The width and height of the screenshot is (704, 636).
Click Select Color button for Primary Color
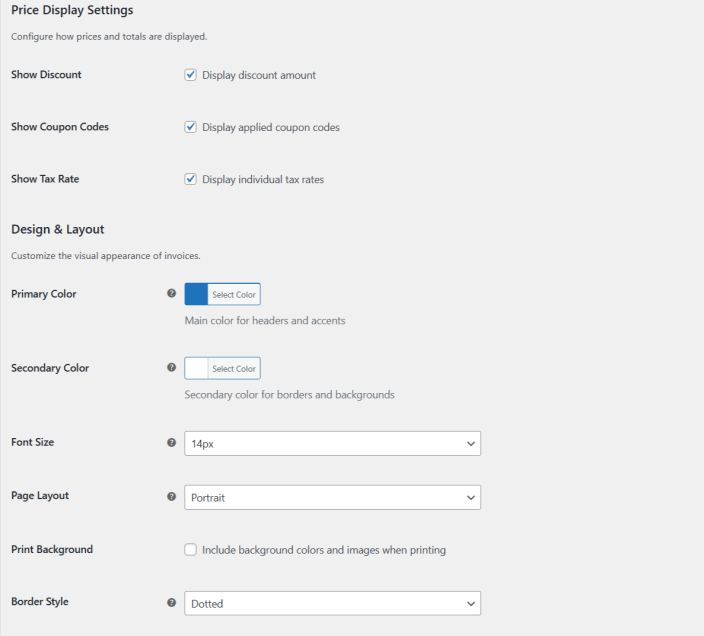click(234, 295)
